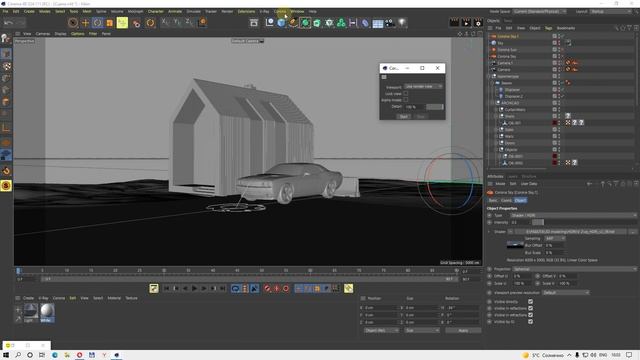Adjust the Detail slider in small dialog
The height and width of the screenshot is (360, 640).
pyautogui.click(x=435, y=107)
